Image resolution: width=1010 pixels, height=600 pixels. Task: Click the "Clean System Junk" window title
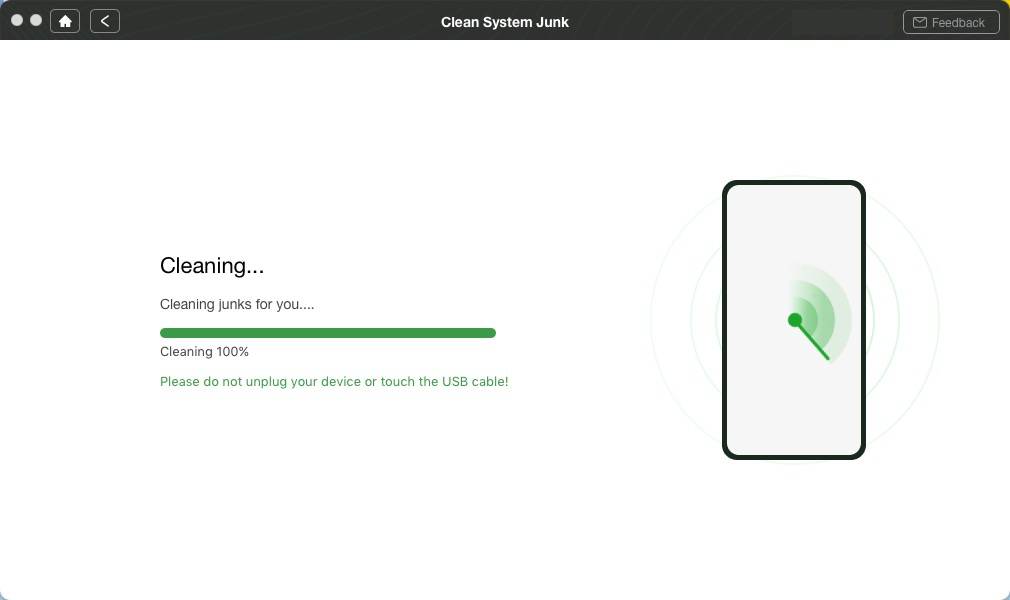(x=504, y=22)
